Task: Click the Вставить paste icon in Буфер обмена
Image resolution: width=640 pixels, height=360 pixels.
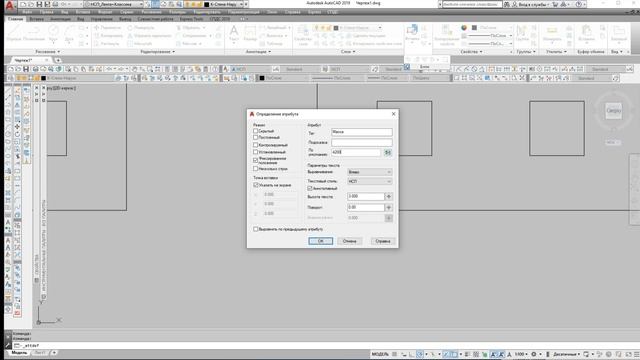Action: pos(587,33)
